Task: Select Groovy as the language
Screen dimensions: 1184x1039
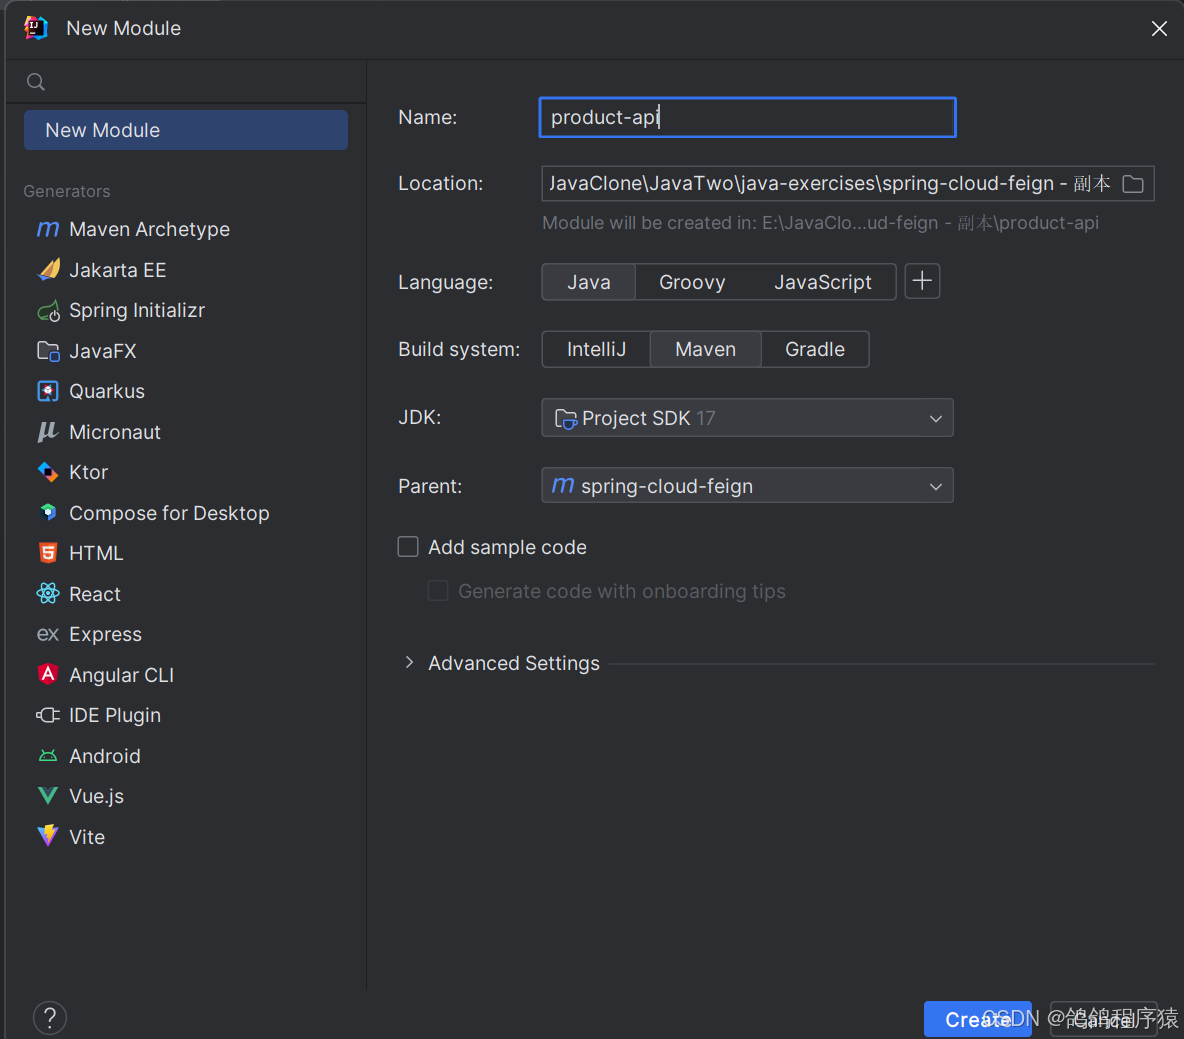Action: 692,282
